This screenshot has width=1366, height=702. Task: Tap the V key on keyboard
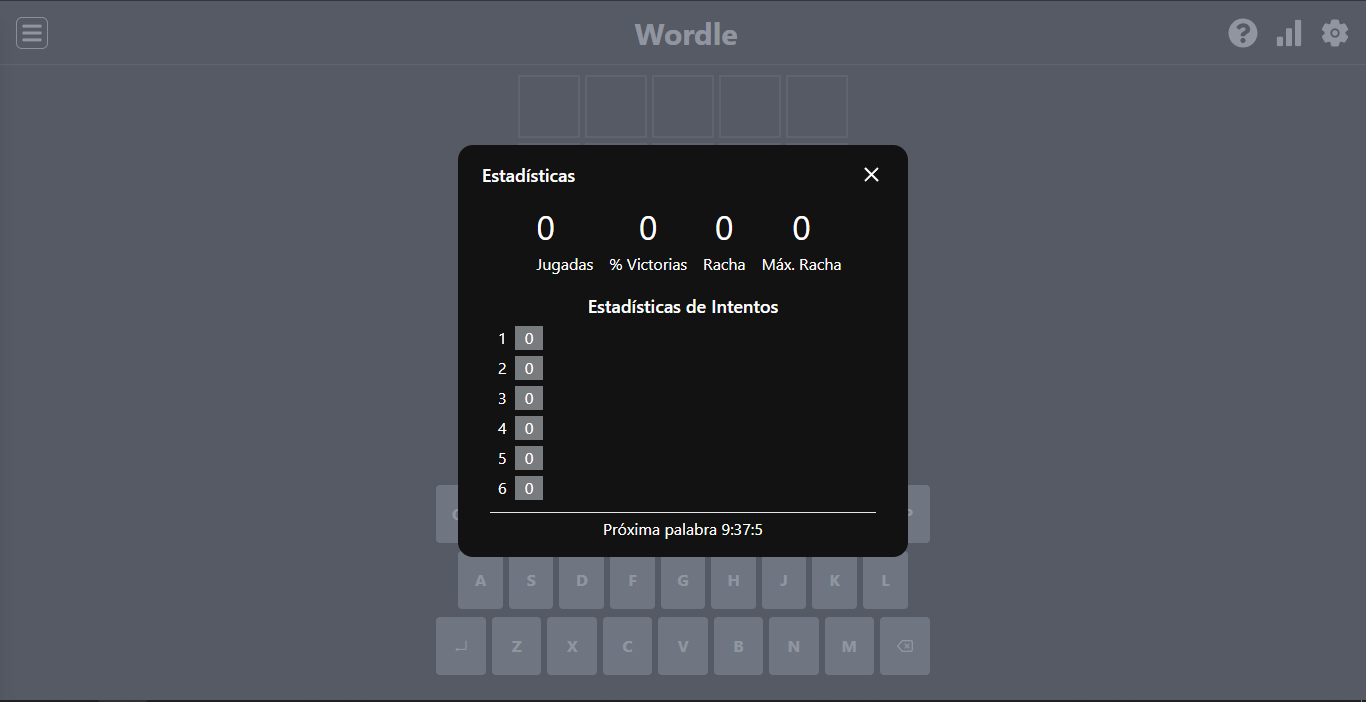coord(683,646)
